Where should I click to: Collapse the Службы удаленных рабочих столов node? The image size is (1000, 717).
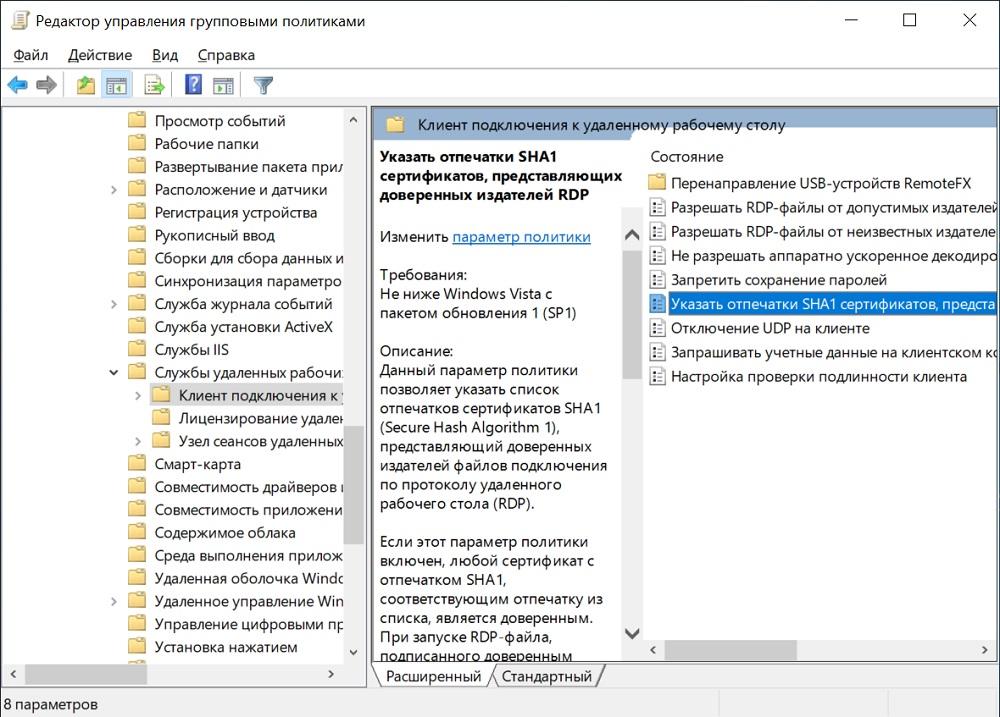pyautogui.click(x=114, y=372)
